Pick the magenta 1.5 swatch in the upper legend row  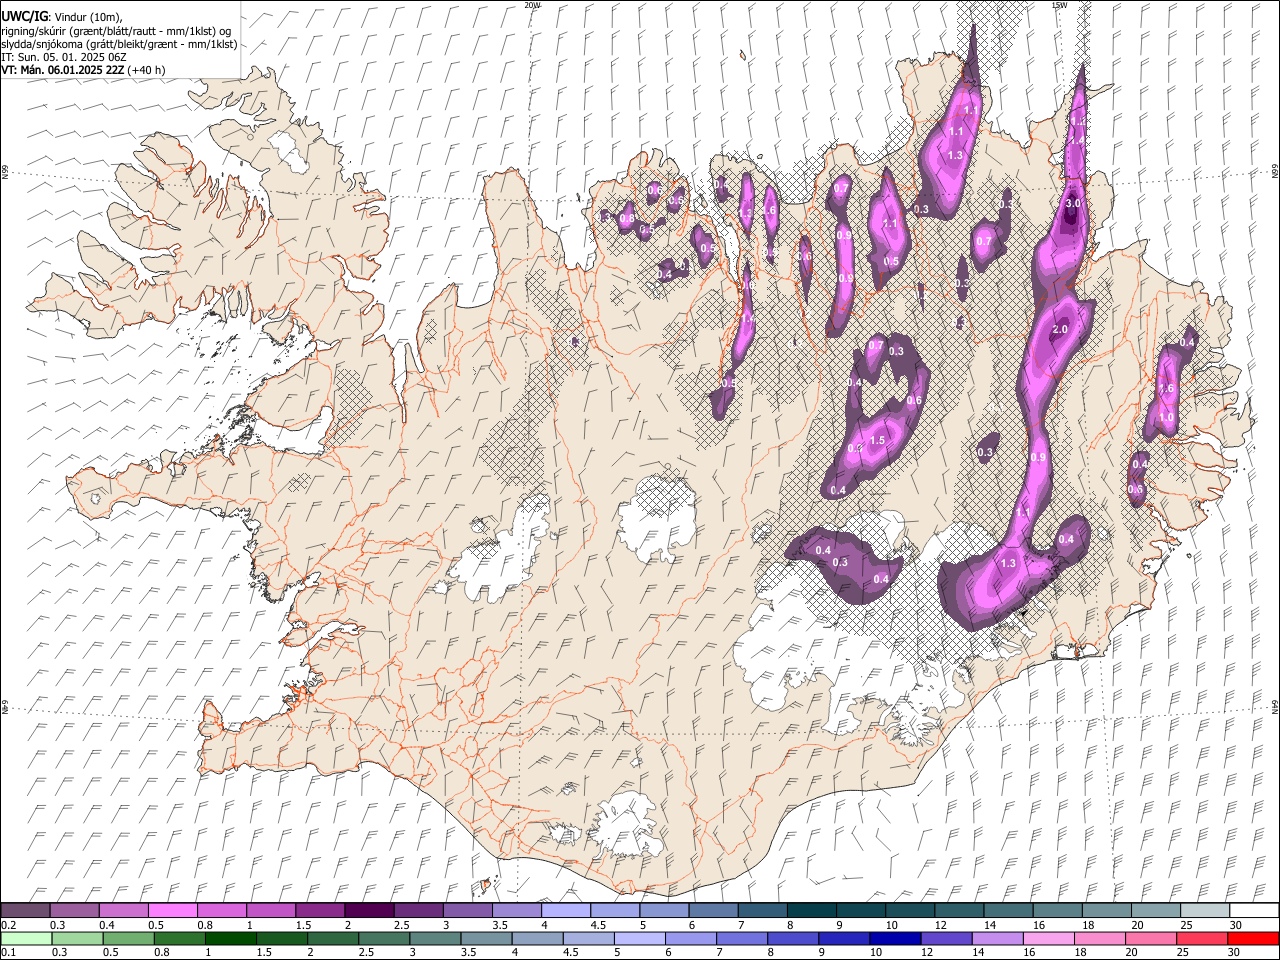pos(320,910)
